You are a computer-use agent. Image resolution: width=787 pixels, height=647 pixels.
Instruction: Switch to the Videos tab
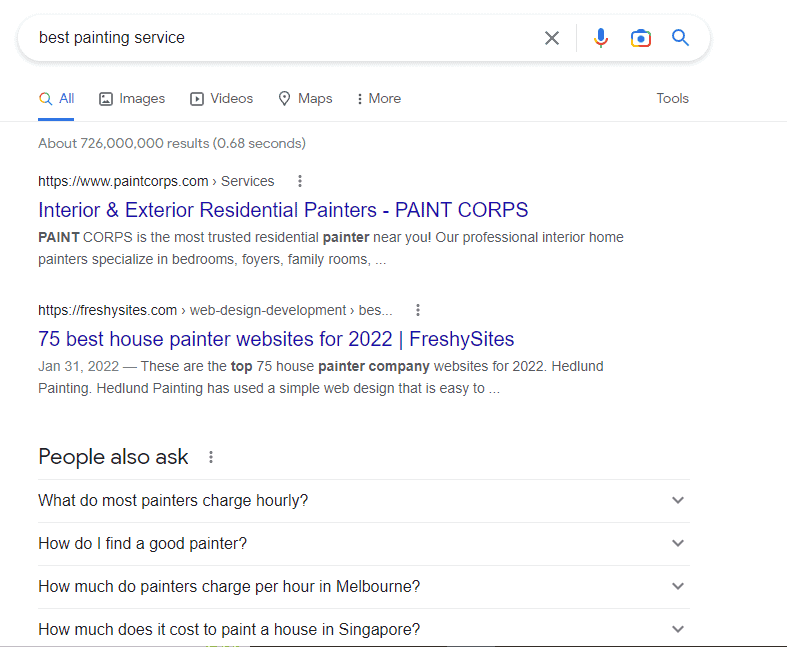221,98
